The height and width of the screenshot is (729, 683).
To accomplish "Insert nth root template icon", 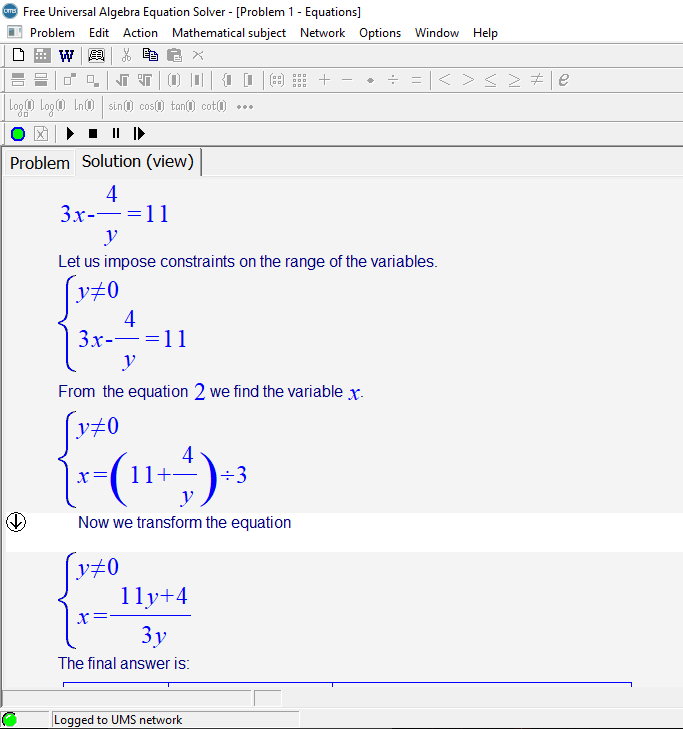I will (x=145, y=80).
